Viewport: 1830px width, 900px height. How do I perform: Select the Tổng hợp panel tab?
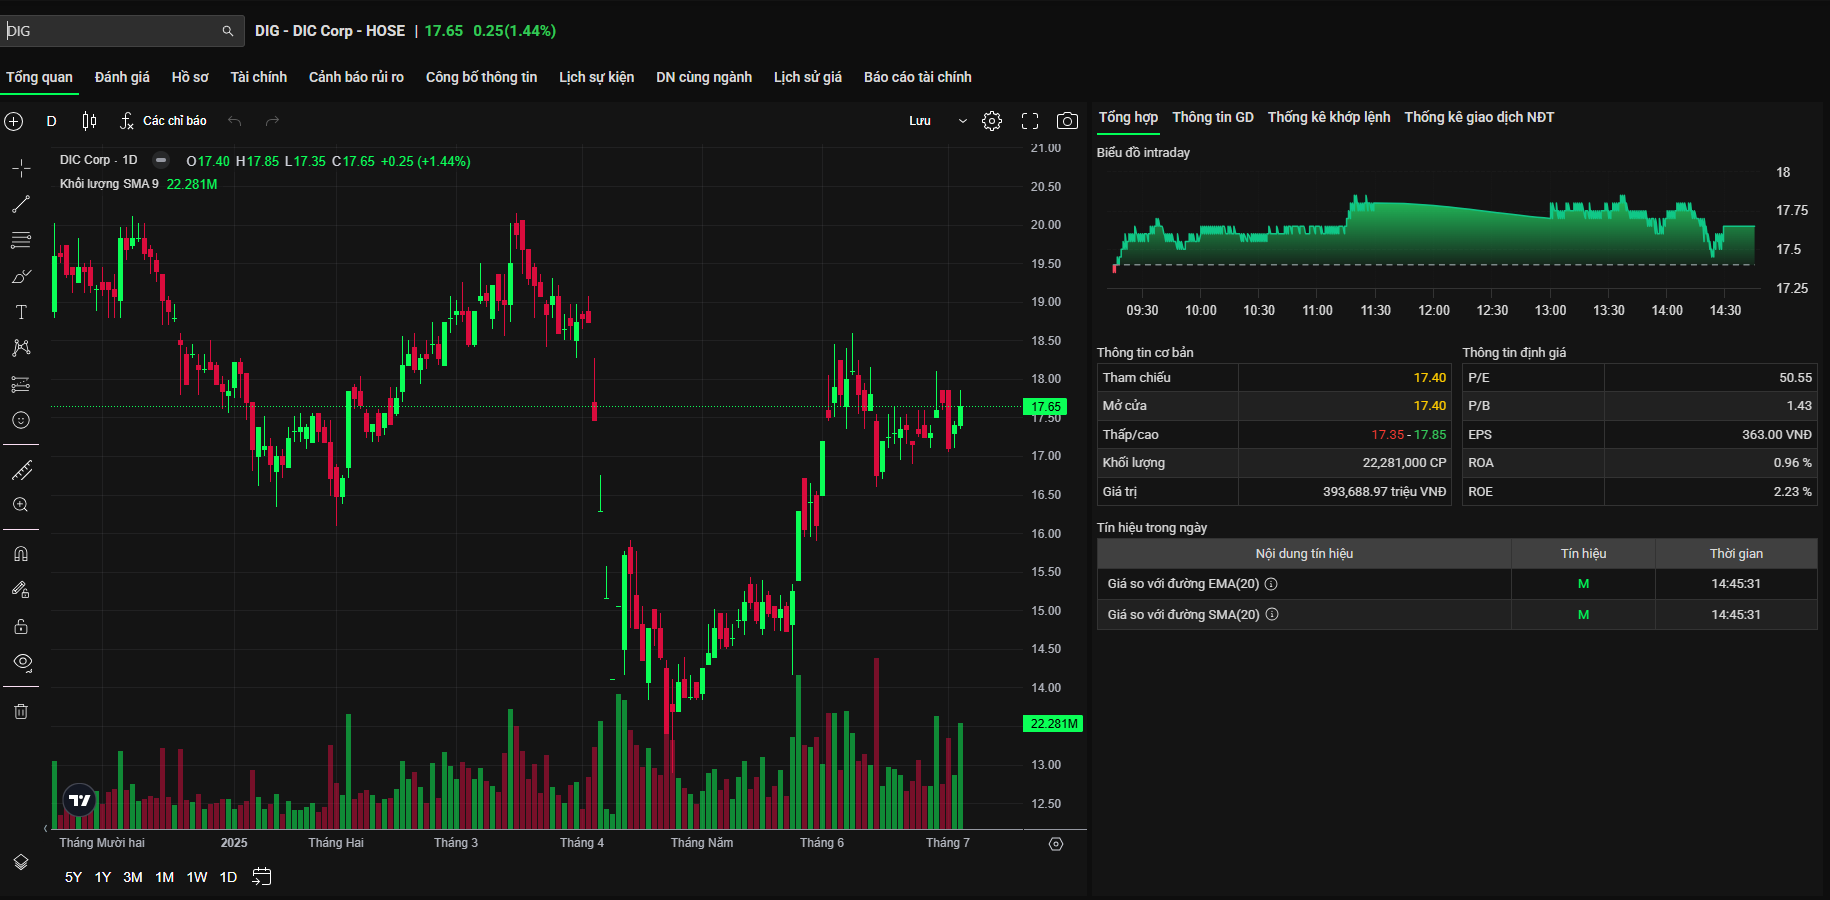(x=1128, y=117)
